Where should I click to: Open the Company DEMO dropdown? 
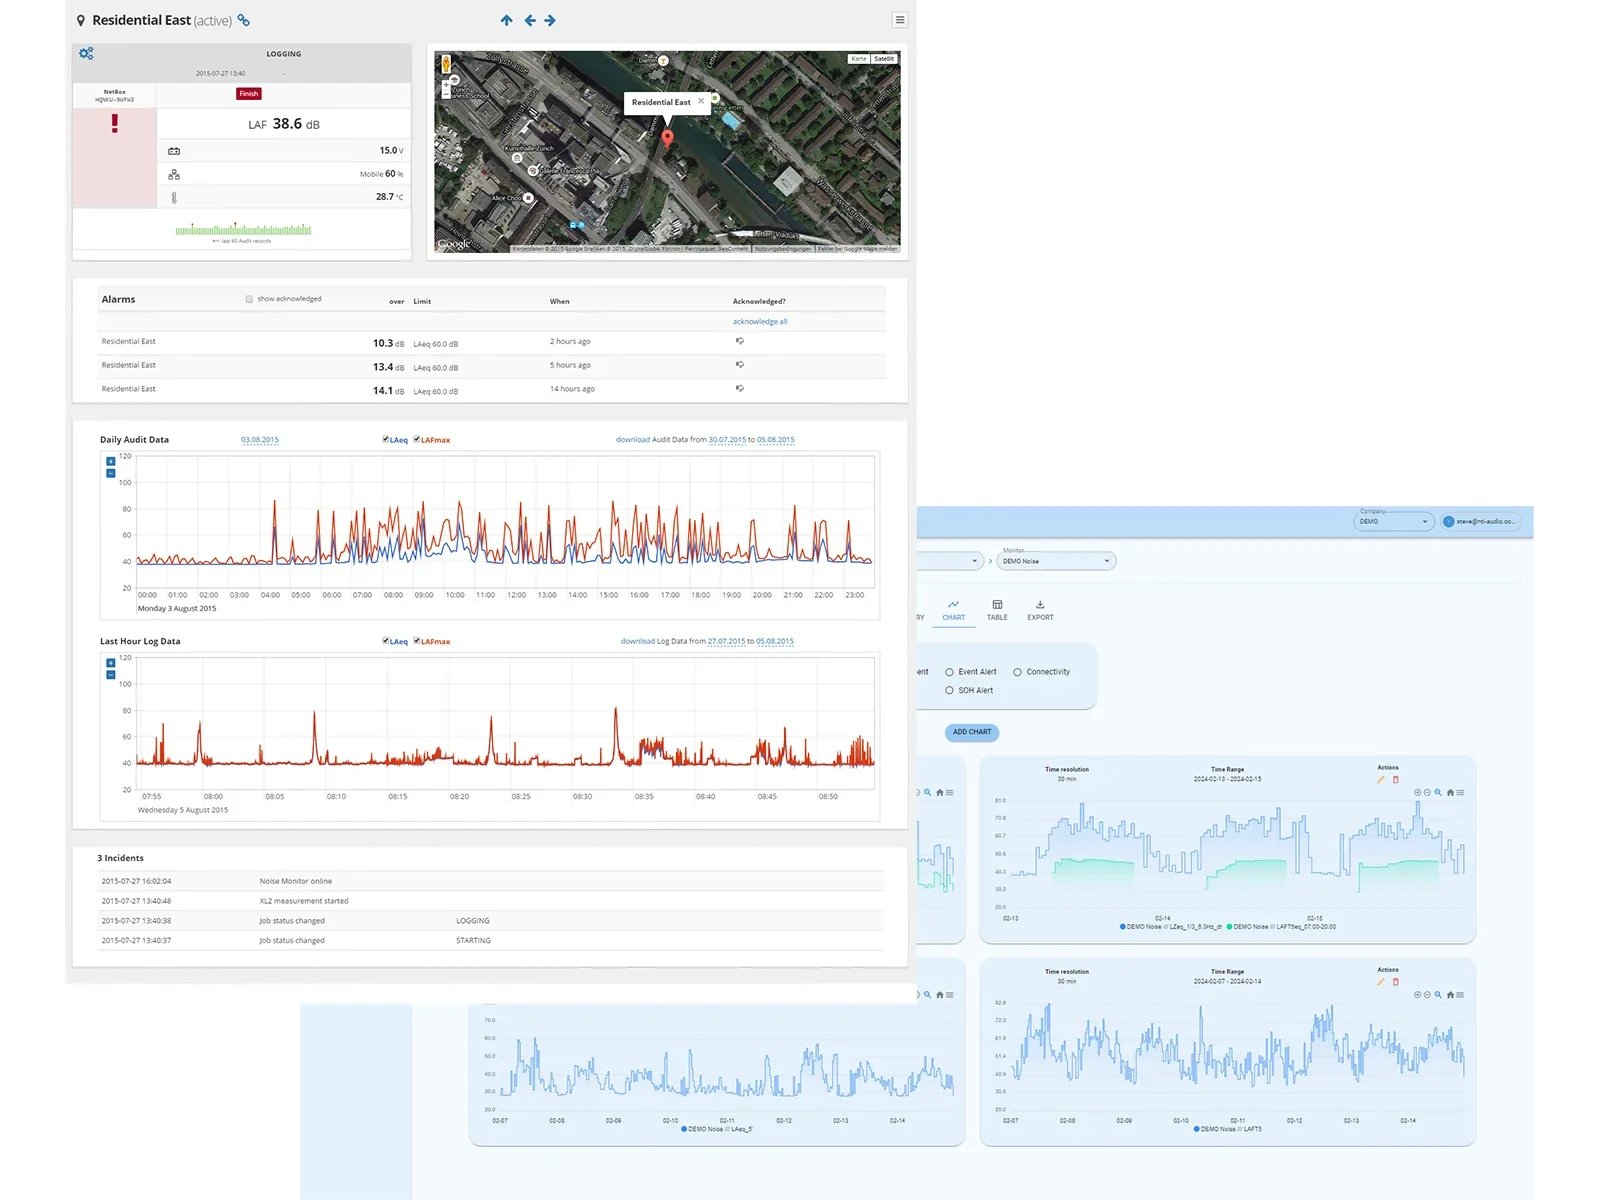pyautogui.click(x=1393, y=521)
